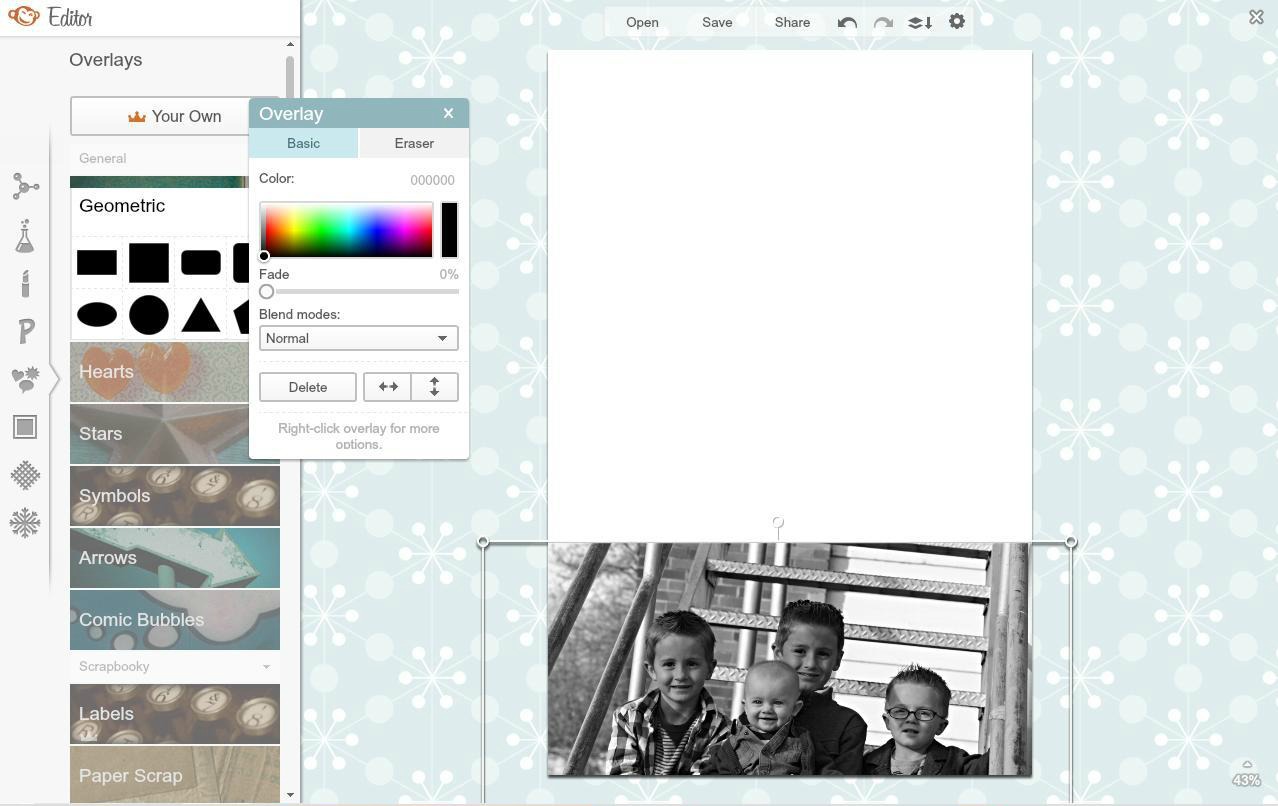The height and width of the screenshot is (806, 1278).
Task: Expand the Comic Bubbles category
Action: tap(175, 620)
